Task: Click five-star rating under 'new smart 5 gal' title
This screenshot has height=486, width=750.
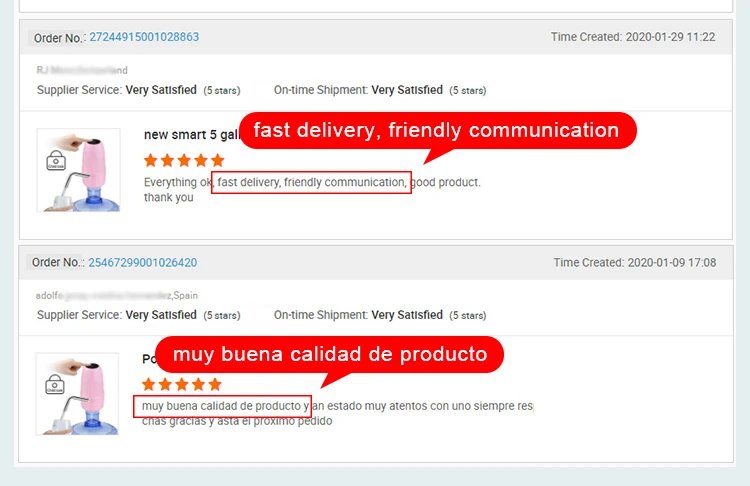Action: pyautogui.click(x=184, y=160)
